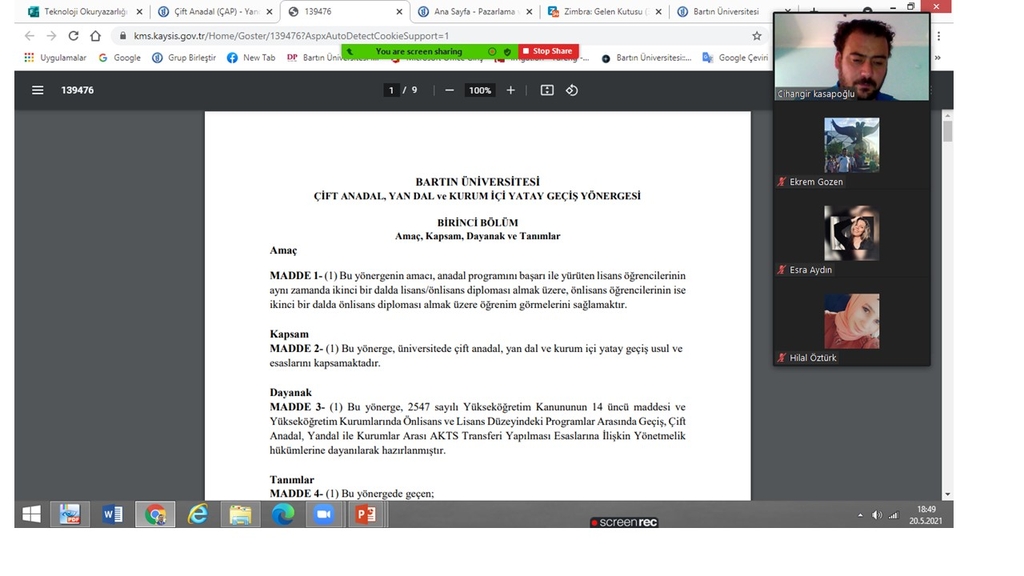Click the fit to page icon
1024x576 pixels.
[547, 90]
